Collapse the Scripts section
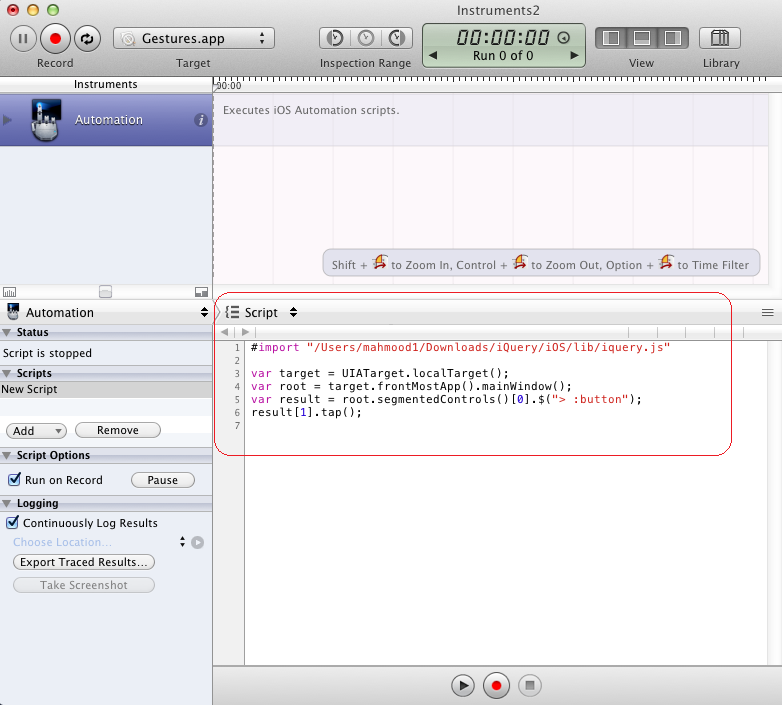The image size is (782, 705). pos(6,373)
